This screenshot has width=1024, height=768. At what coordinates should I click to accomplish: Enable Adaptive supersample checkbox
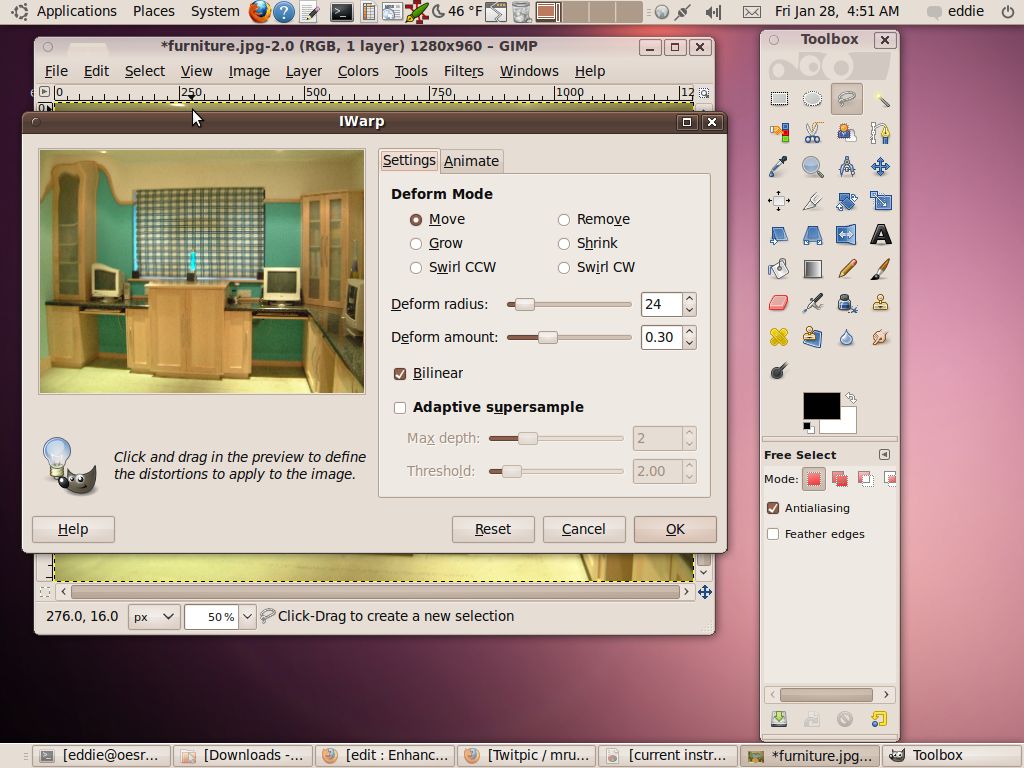tap(400, 408)
